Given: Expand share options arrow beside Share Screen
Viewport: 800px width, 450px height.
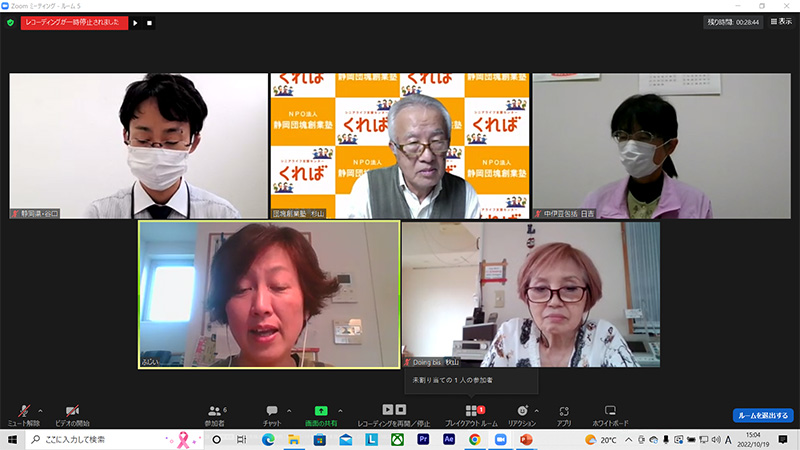Looking at the screenshot, I should click(340, 409).
